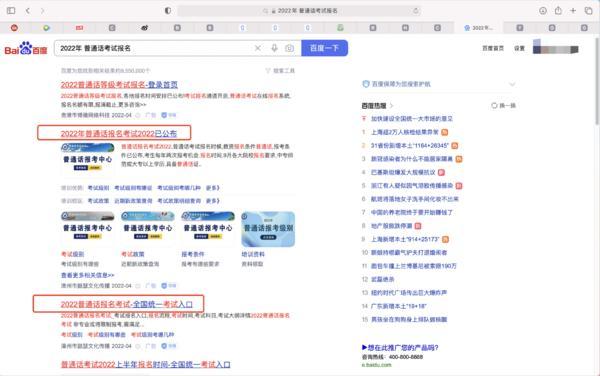The height and width of the screenshot is (376, 600).
Task: Open image search with the camera icon
Action: pos(290,48)
